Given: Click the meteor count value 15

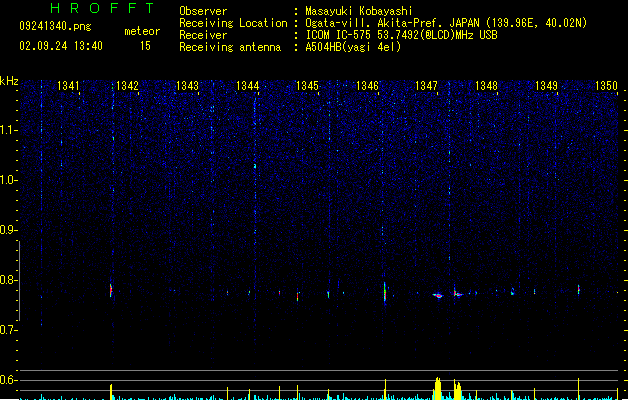Looking at the screenshot, I should point(145,46).
